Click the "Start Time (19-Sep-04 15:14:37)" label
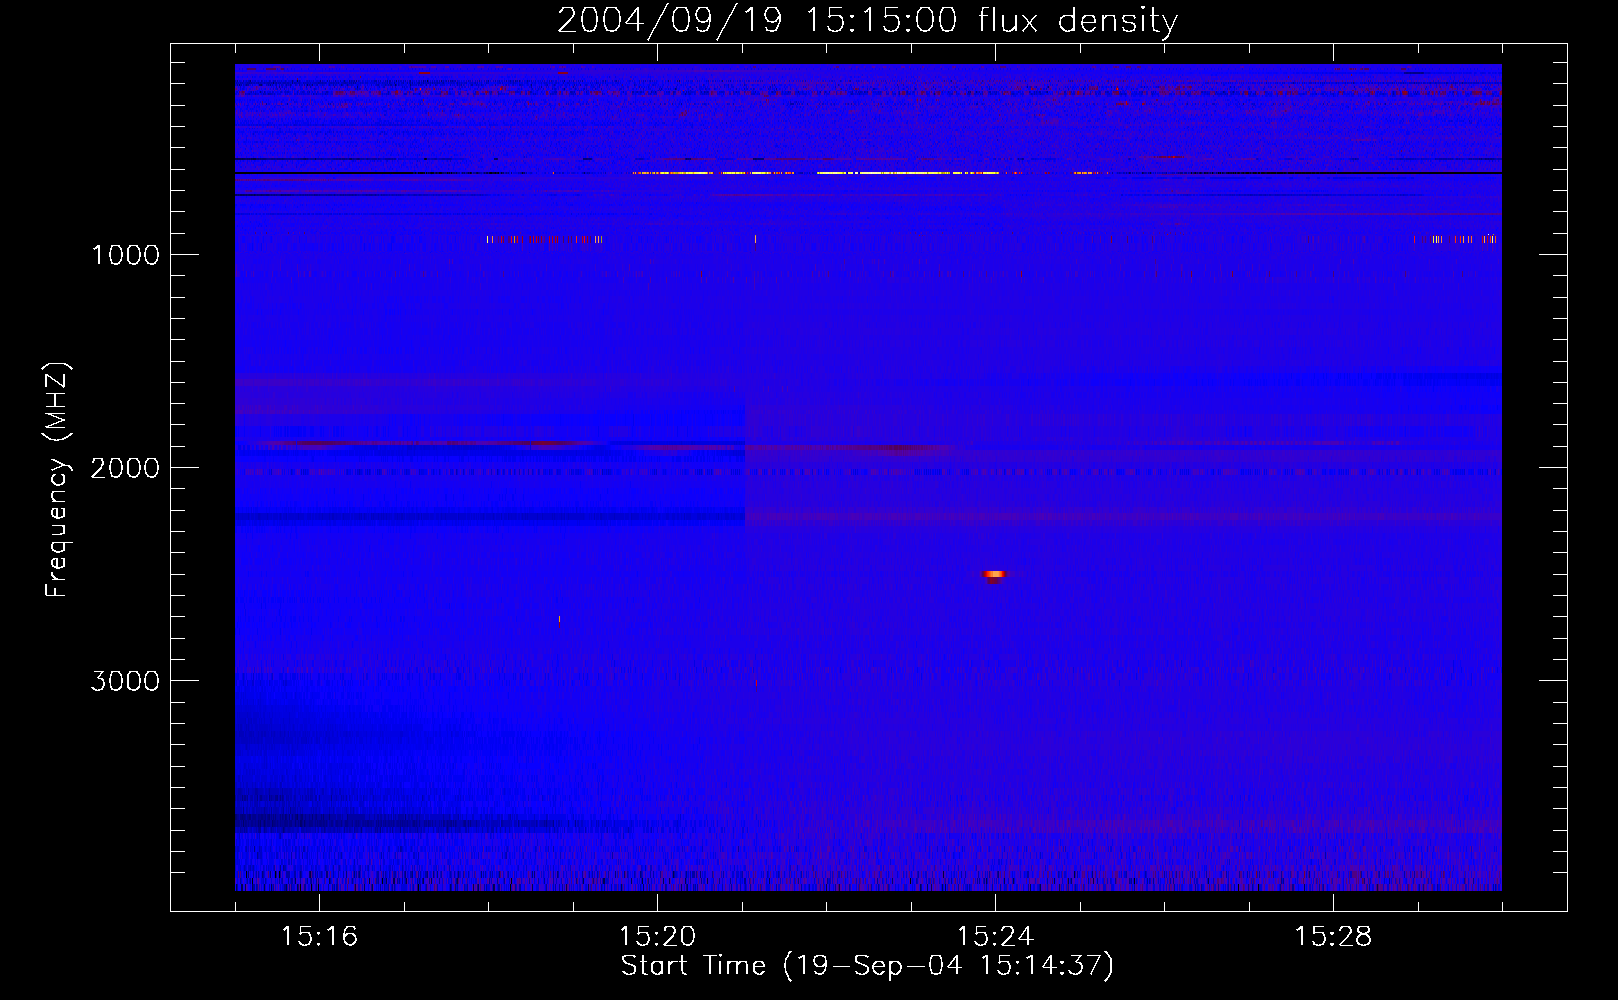1618x1000 pixels. [x=867, y=966]
